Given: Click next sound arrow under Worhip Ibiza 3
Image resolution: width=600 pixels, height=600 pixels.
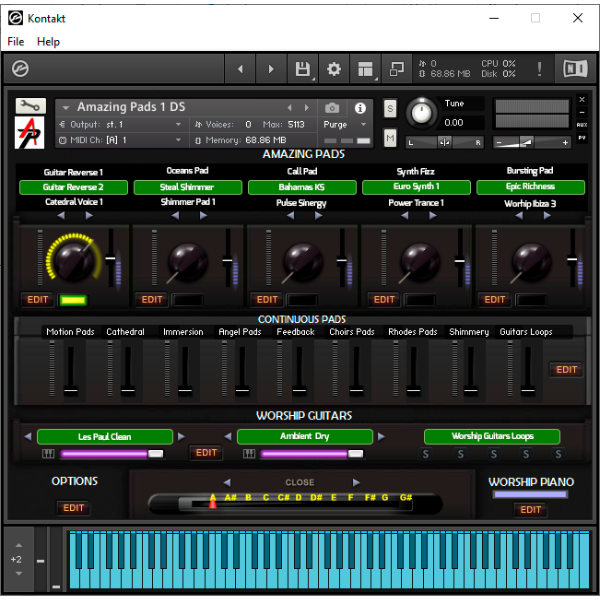Looking at the screenshot, I should [547, 215].
